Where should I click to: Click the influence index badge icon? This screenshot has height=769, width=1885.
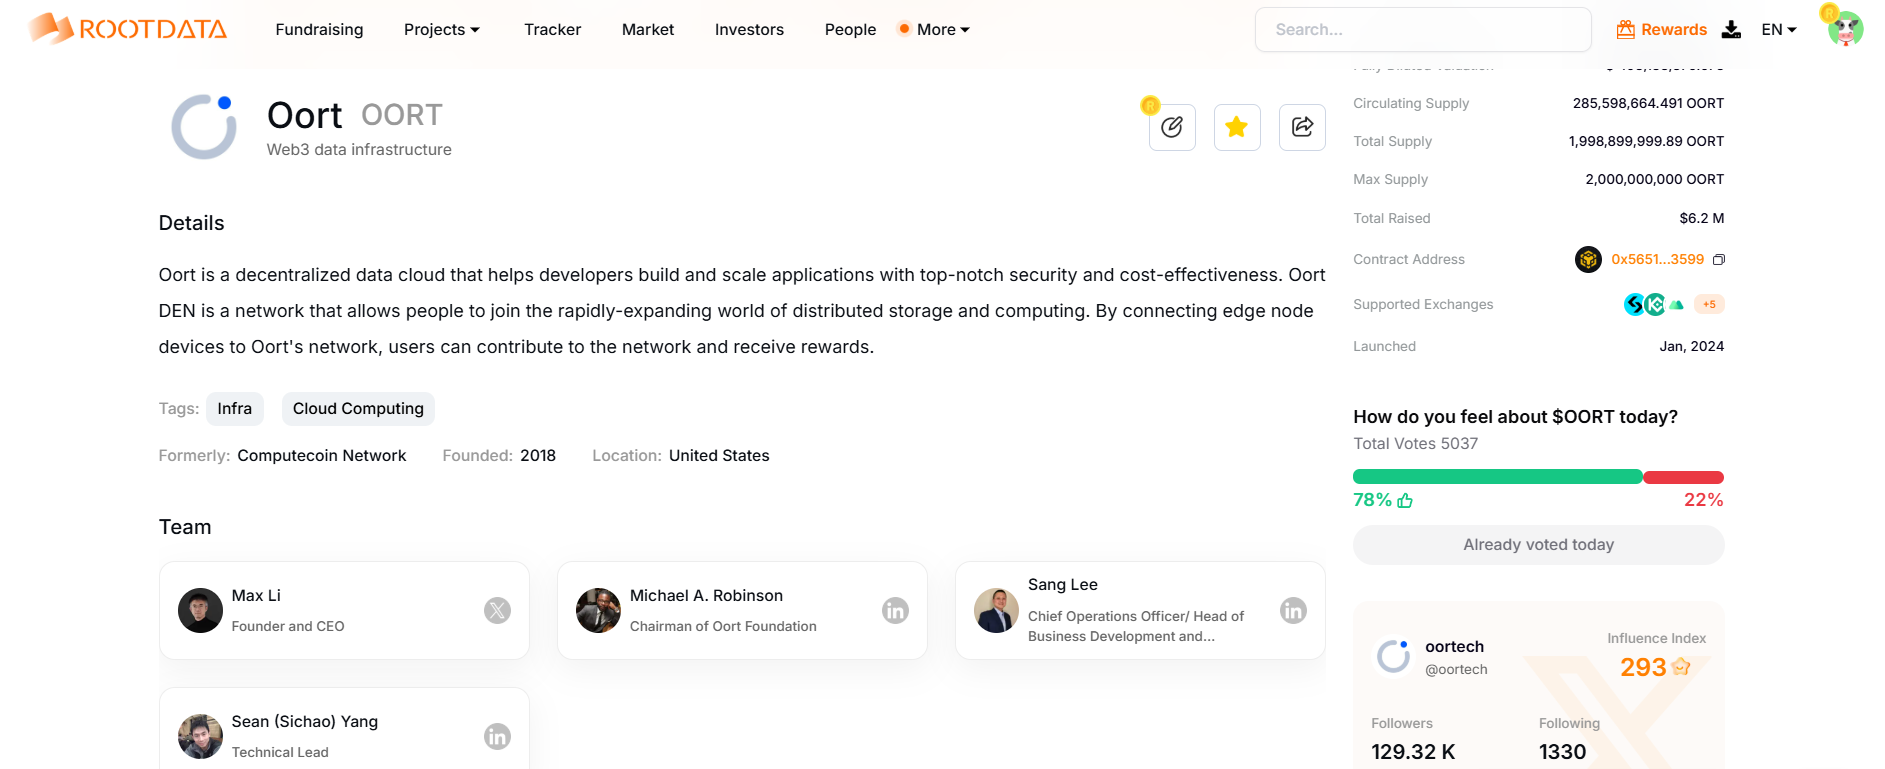pyautogui.click(x=1681, y=666)
